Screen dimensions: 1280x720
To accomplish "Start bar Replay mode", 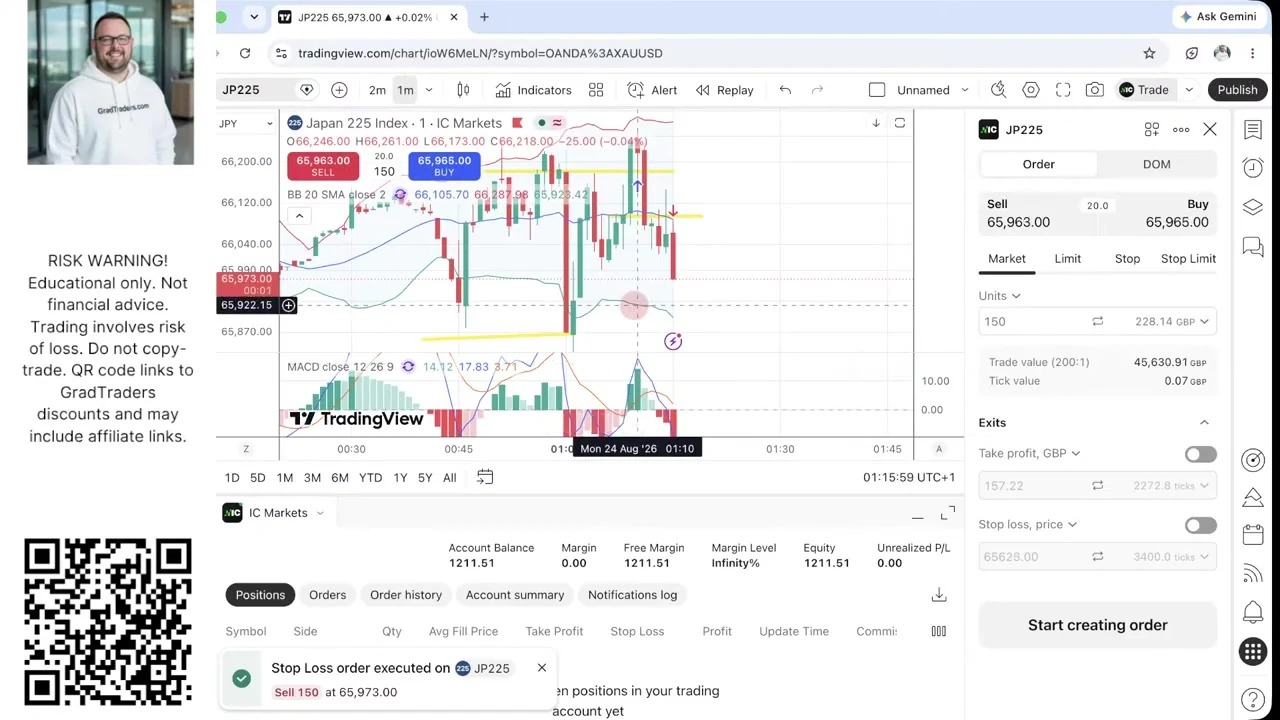I will click(724, 90).
